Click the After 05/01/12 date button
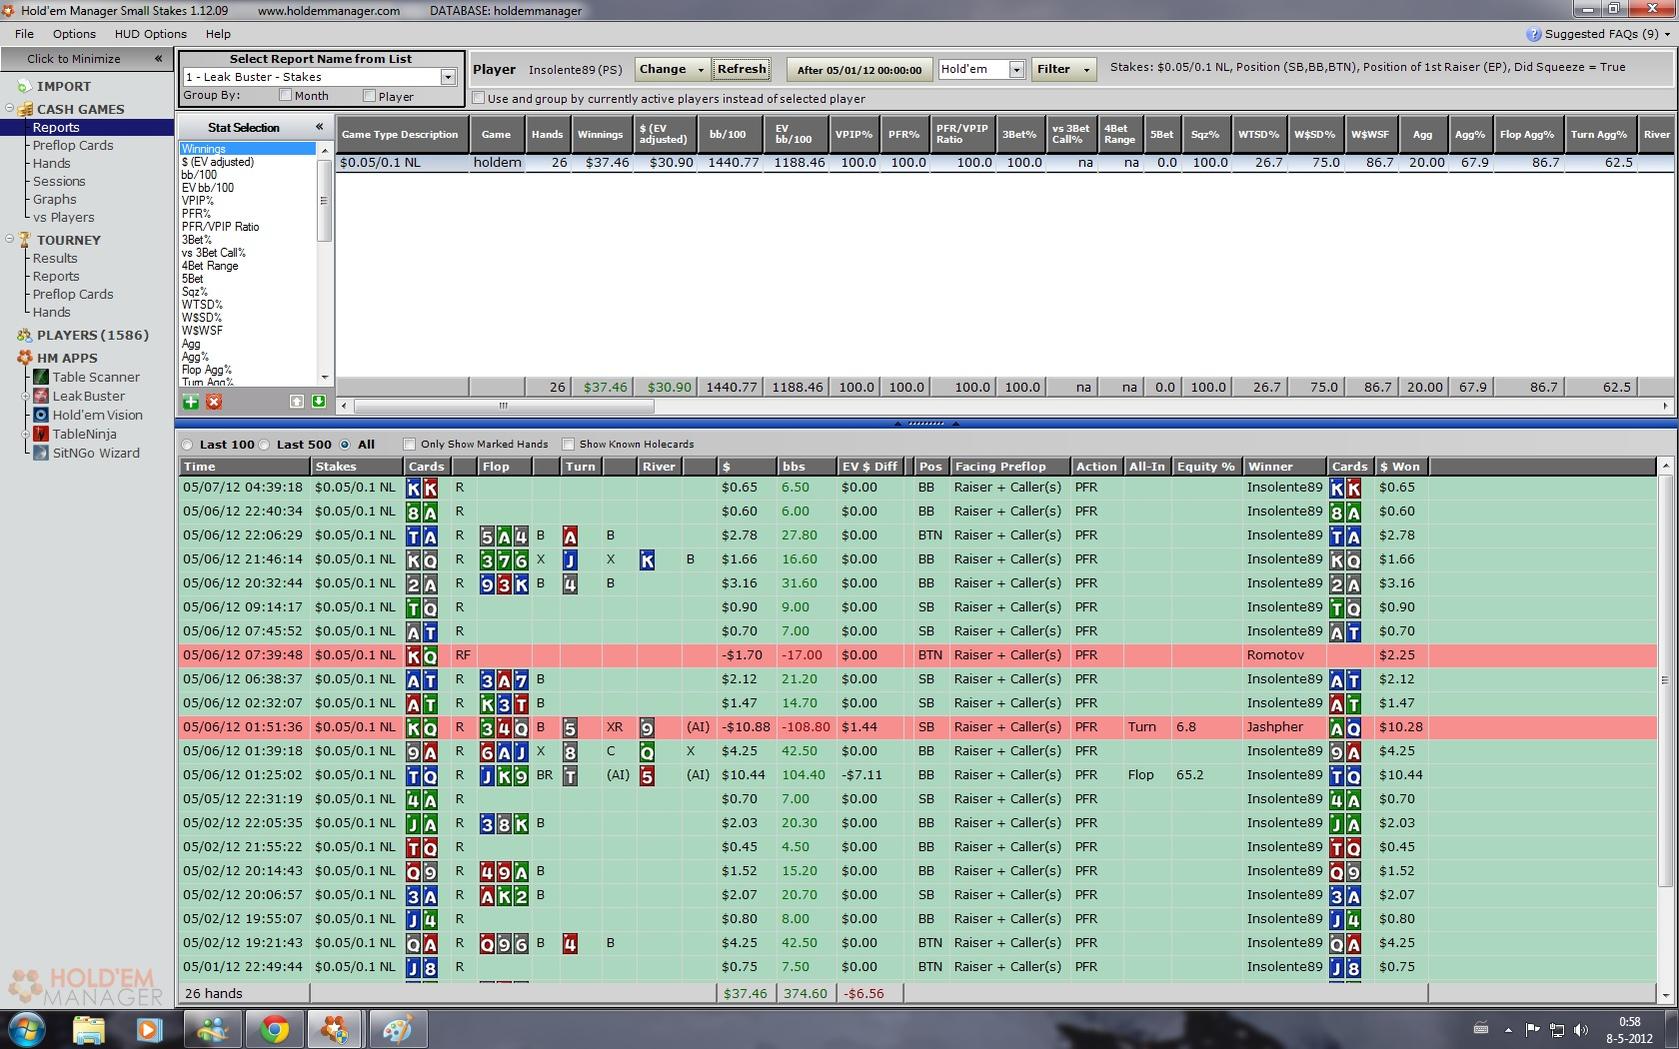Image resolution: width=1679 pixels, height=1049 pixels. 859,70
